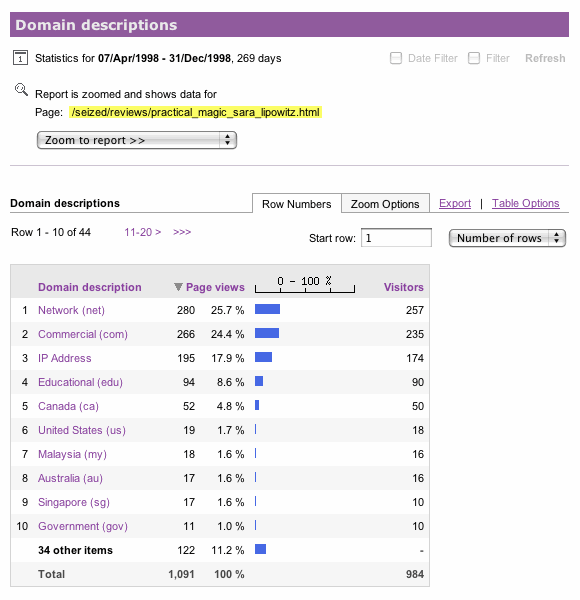
Task: Open Table Options link
Action: [x=525, y=203]
